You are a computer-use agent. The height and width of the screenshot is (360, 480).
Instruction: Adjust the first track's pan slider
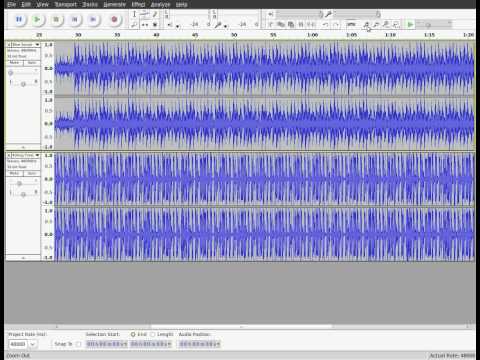point(23,83)
